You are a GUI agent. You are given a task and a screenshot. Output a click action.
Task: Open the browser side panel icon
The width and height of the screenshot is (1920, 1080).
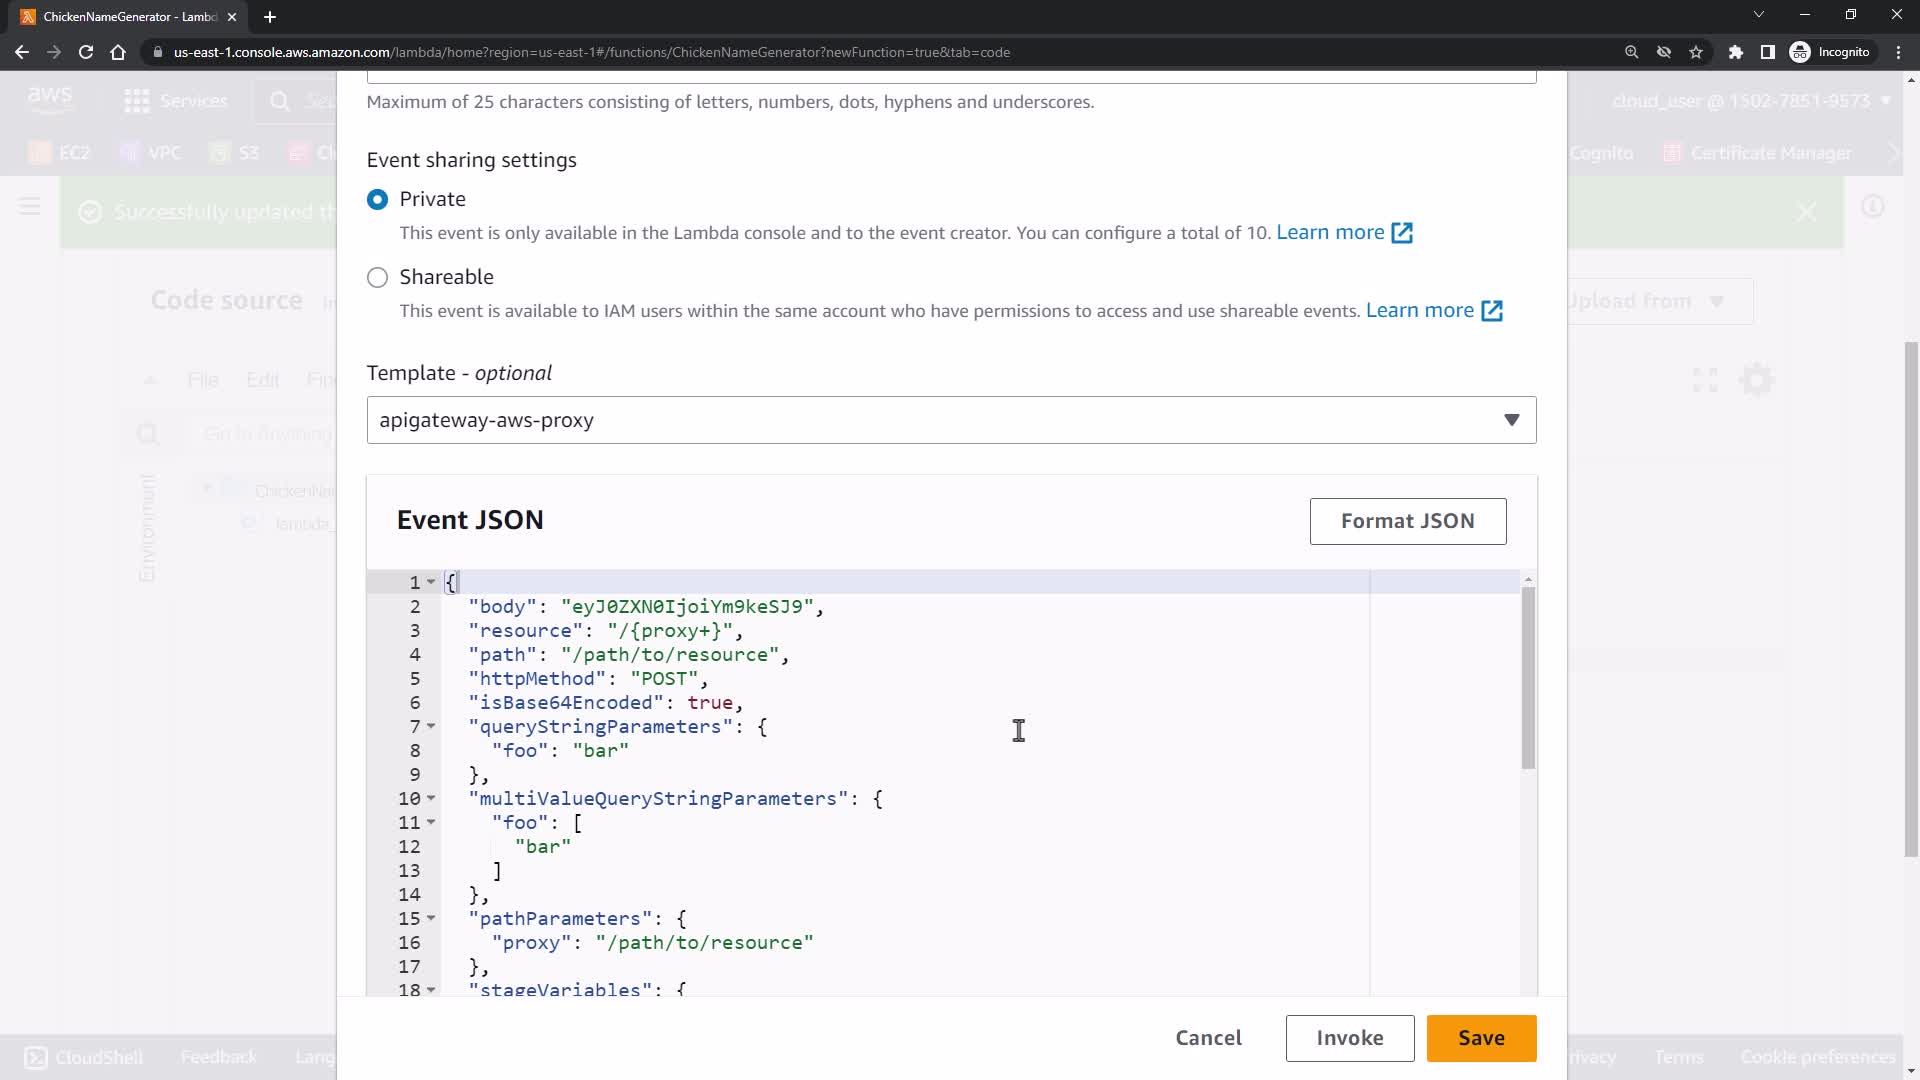tap(1767, 52)
